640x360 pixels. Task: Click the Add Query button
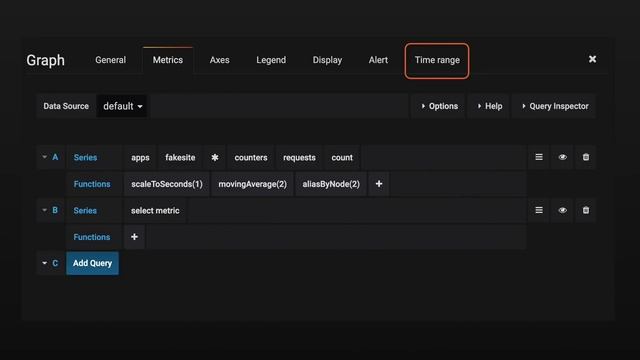[92, 263]
